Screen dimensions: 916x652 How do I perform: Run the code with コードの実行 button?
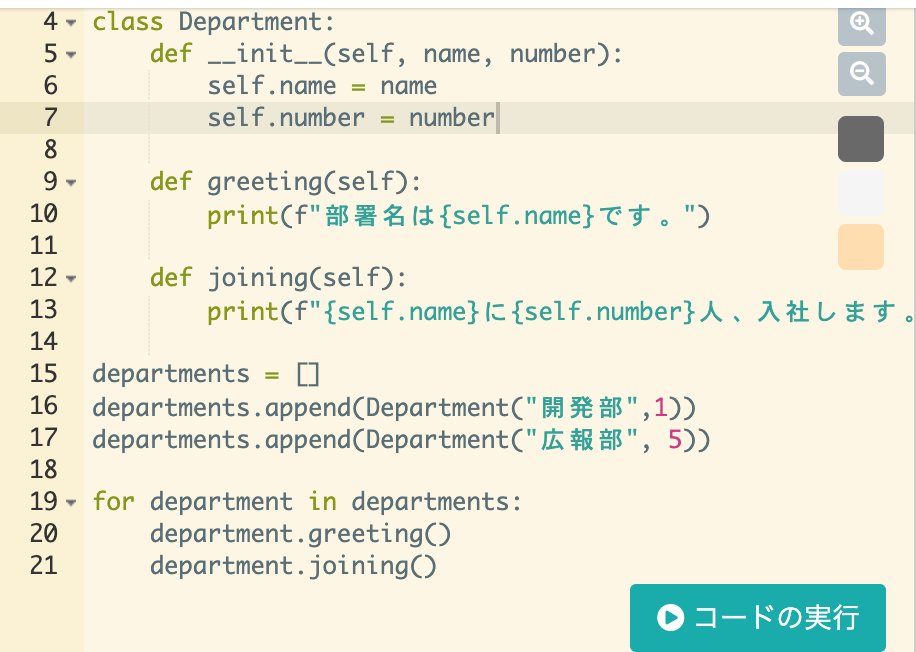tap(758, 617)
